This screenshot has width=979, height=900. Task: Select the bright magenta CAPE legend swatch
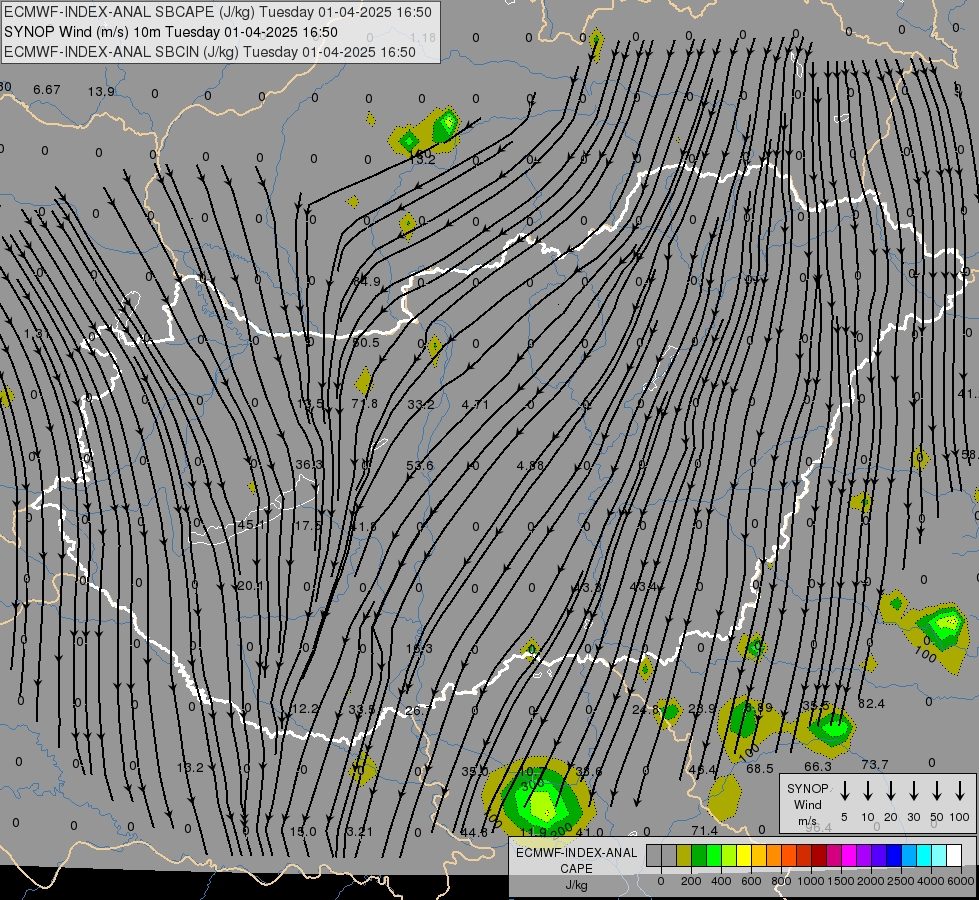pyautogui.click(x=849, y=856)
